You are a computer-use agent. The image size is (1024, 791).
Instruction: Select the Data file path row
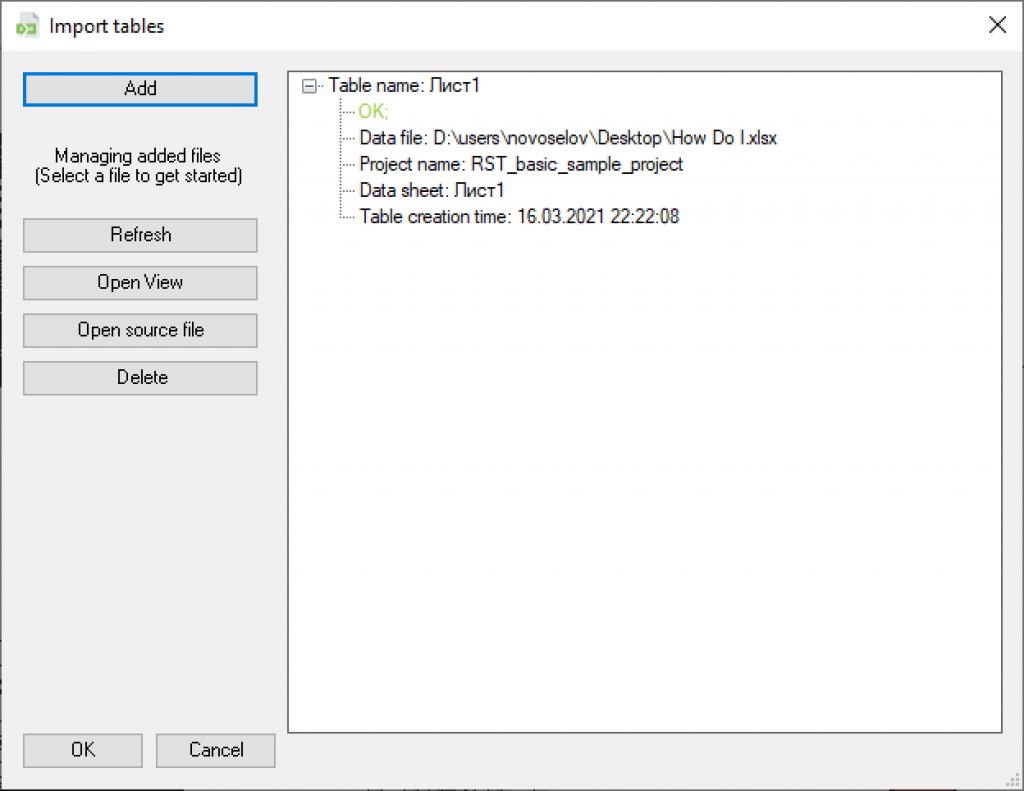568,138
